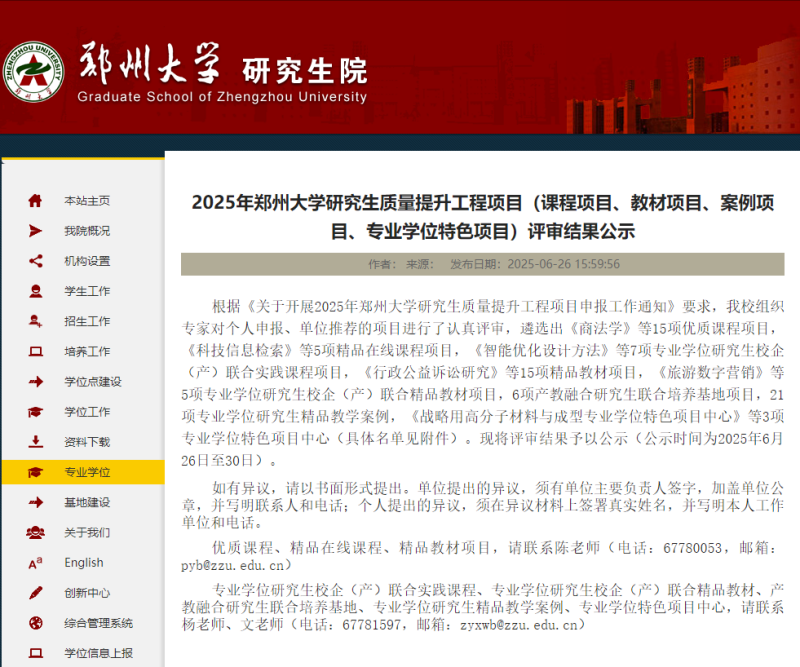Open 招生工作 in the sidebar
Viewport: 800px width, 667px height.
pos(87,321)
